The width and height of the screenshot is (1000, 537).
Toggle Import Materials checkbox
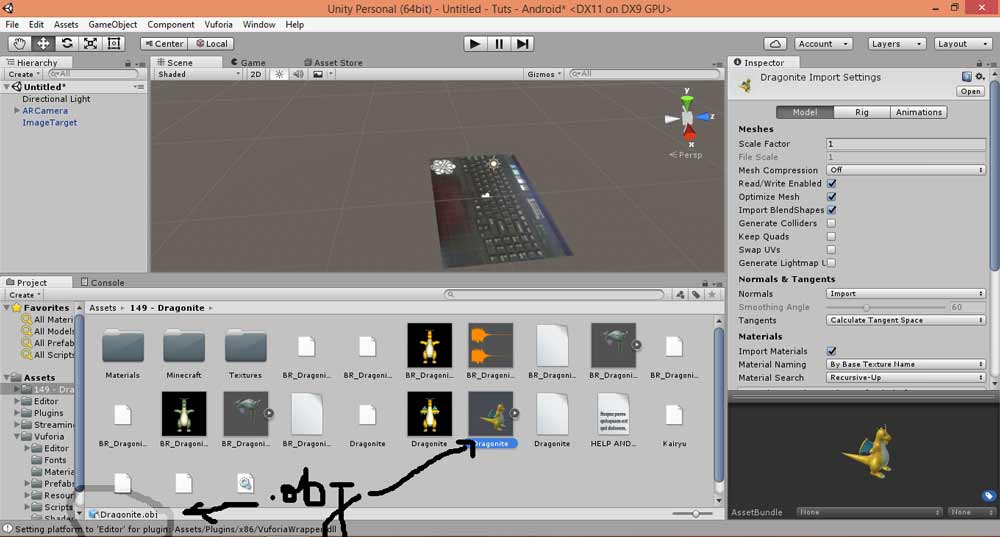coord(832,351)
